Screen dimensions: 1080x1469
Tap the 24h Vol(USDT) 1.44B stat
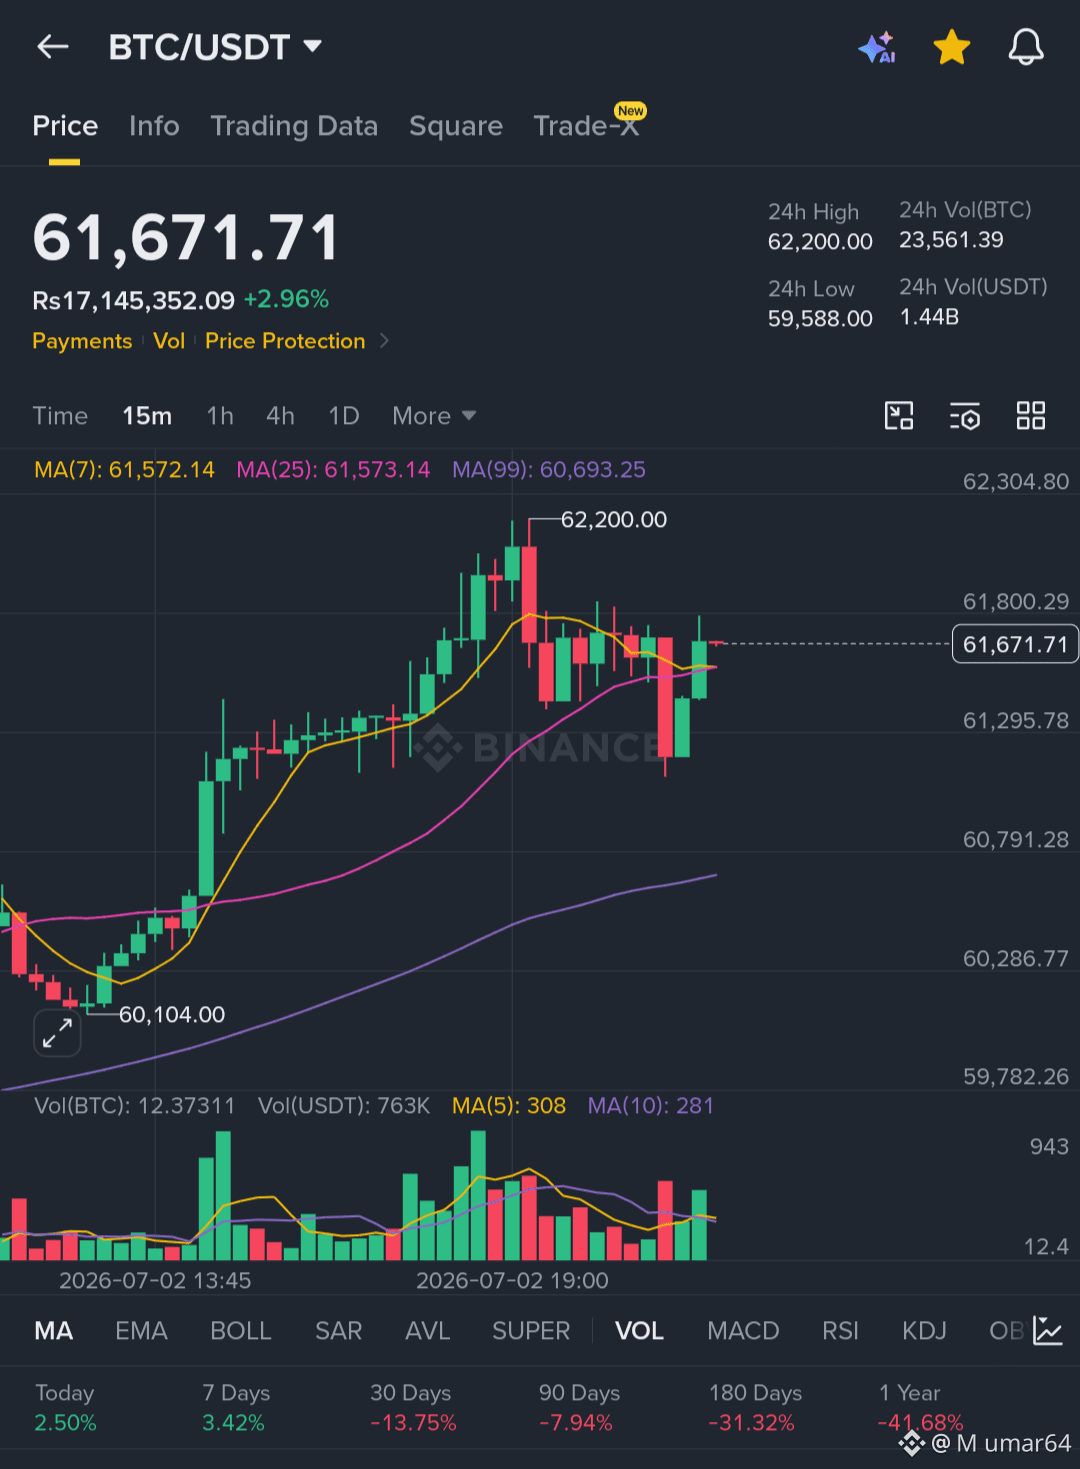pyautogui.click(x=973, y=302)
